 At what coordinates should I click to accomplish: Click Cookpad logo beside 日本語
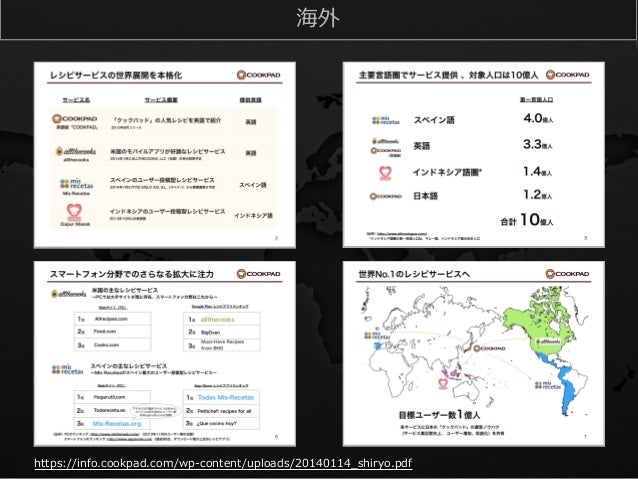click(386, 197)
